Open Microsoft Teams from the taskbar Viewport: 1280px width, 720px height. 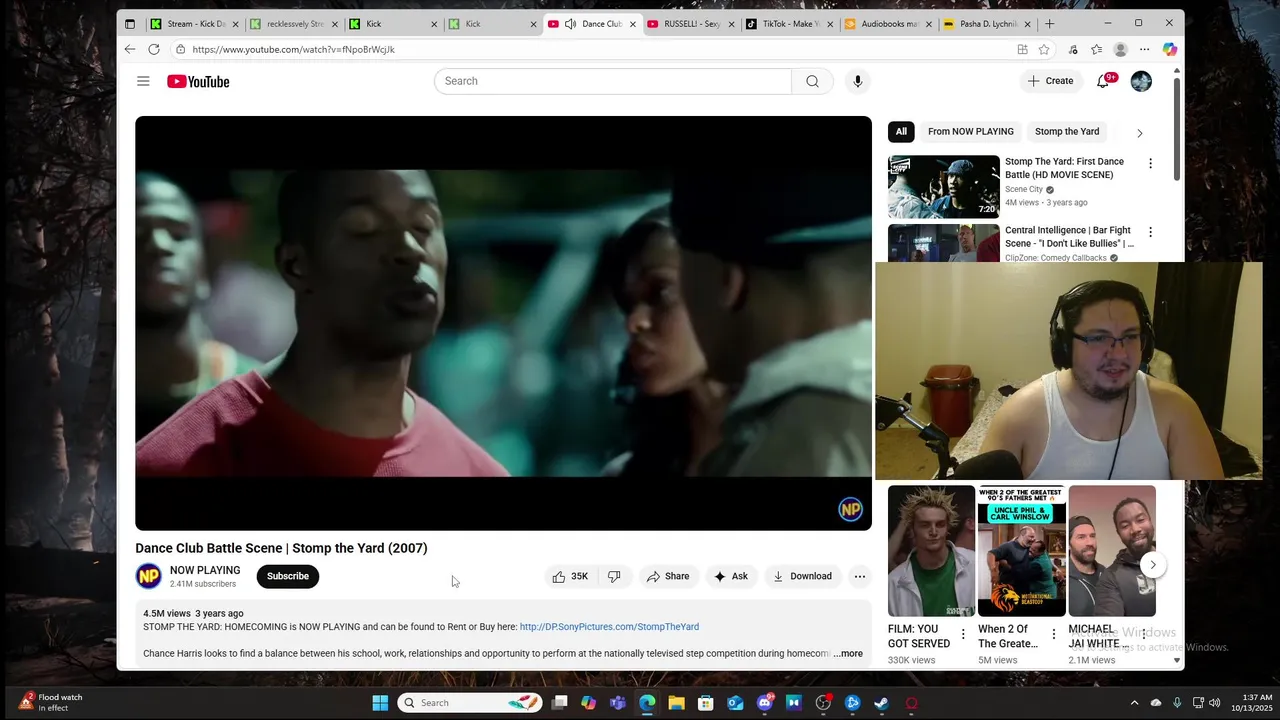pyautogui.click(x=618, y=703)
